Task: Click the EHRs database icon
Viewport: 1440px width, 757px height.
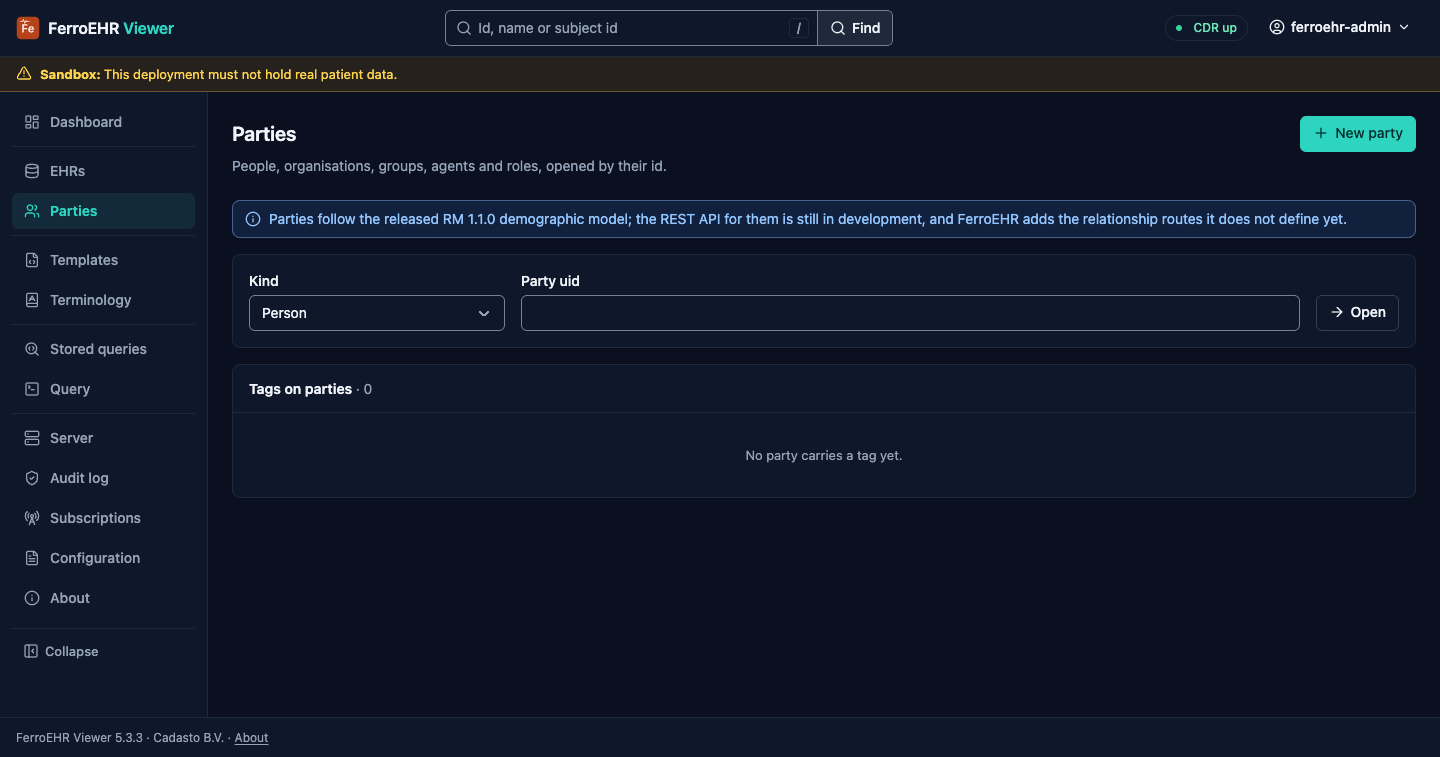Action: 32,171
